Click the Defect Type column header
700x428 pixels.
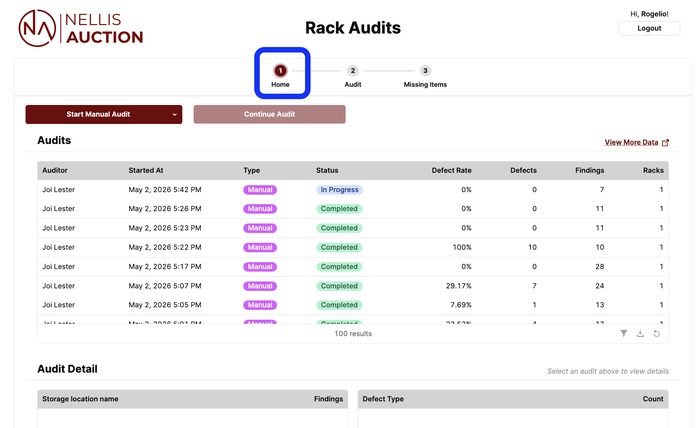[383, 399]
